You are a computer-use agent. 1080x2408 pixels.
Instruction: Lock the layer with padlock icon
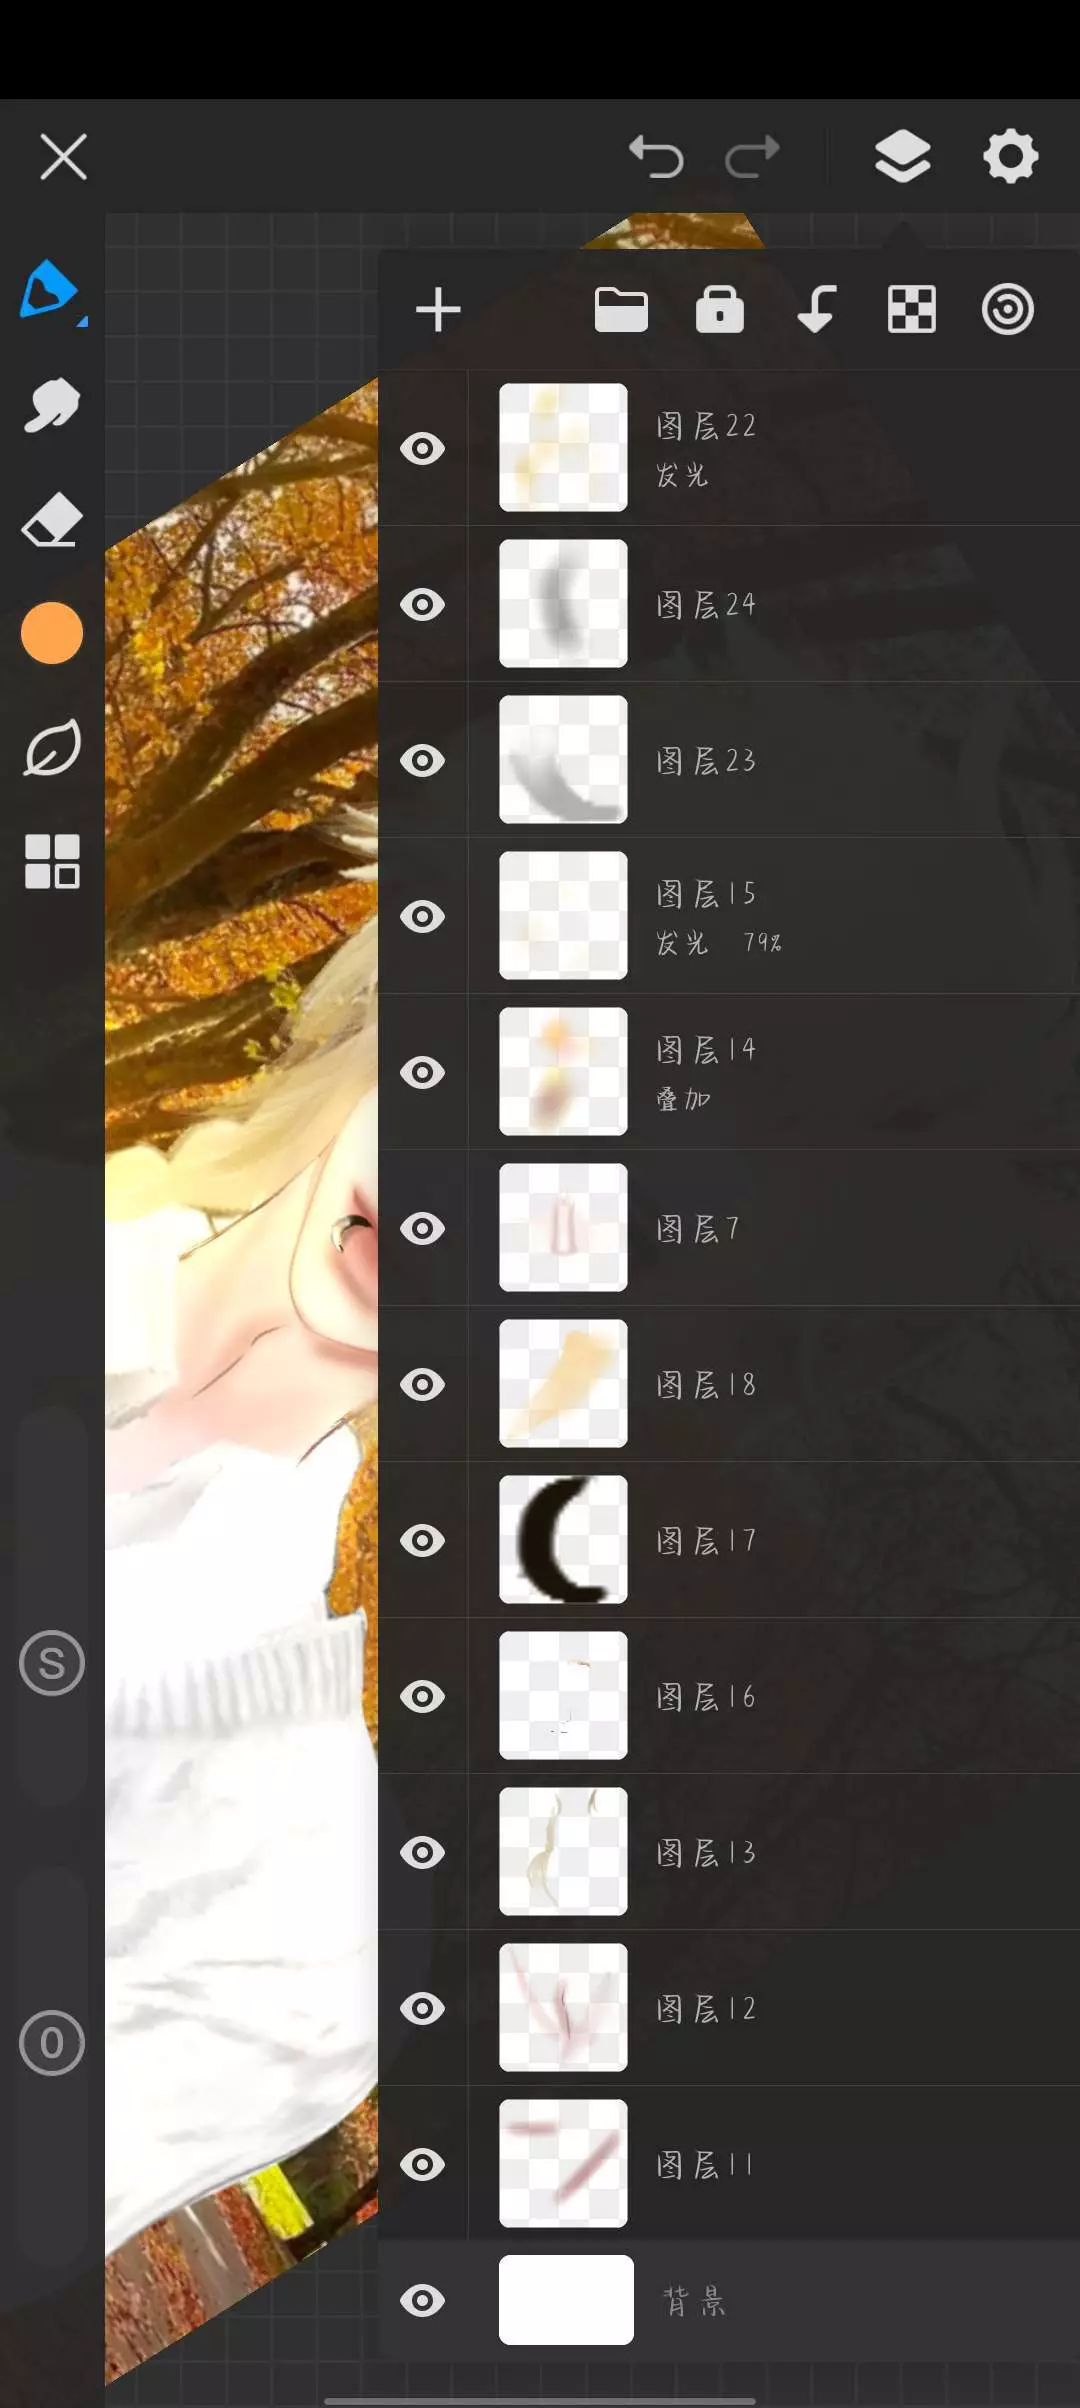coord(720,309)
